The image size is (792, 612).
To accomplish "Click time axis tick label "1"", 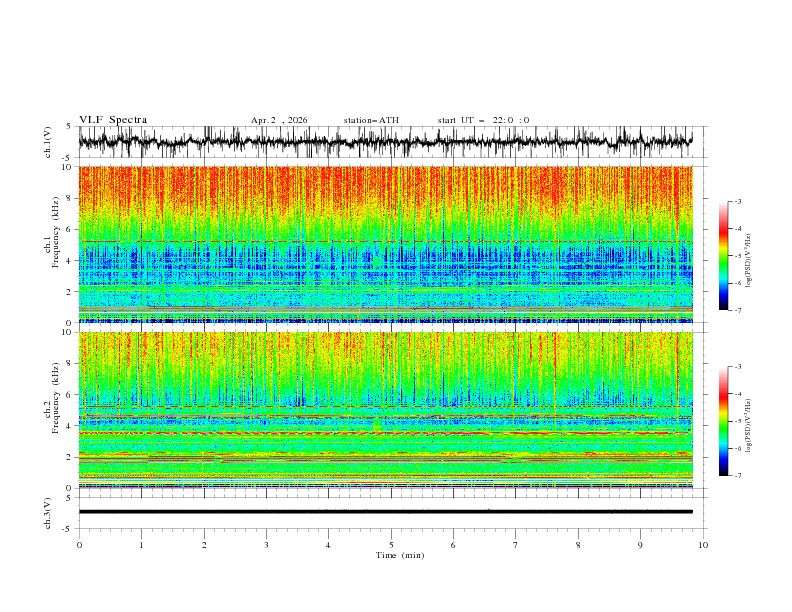I will [141, 545].
